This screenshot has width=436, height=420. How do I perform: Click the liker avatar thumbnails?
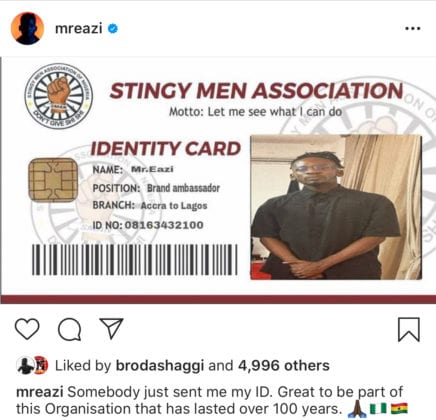point(32,365)
